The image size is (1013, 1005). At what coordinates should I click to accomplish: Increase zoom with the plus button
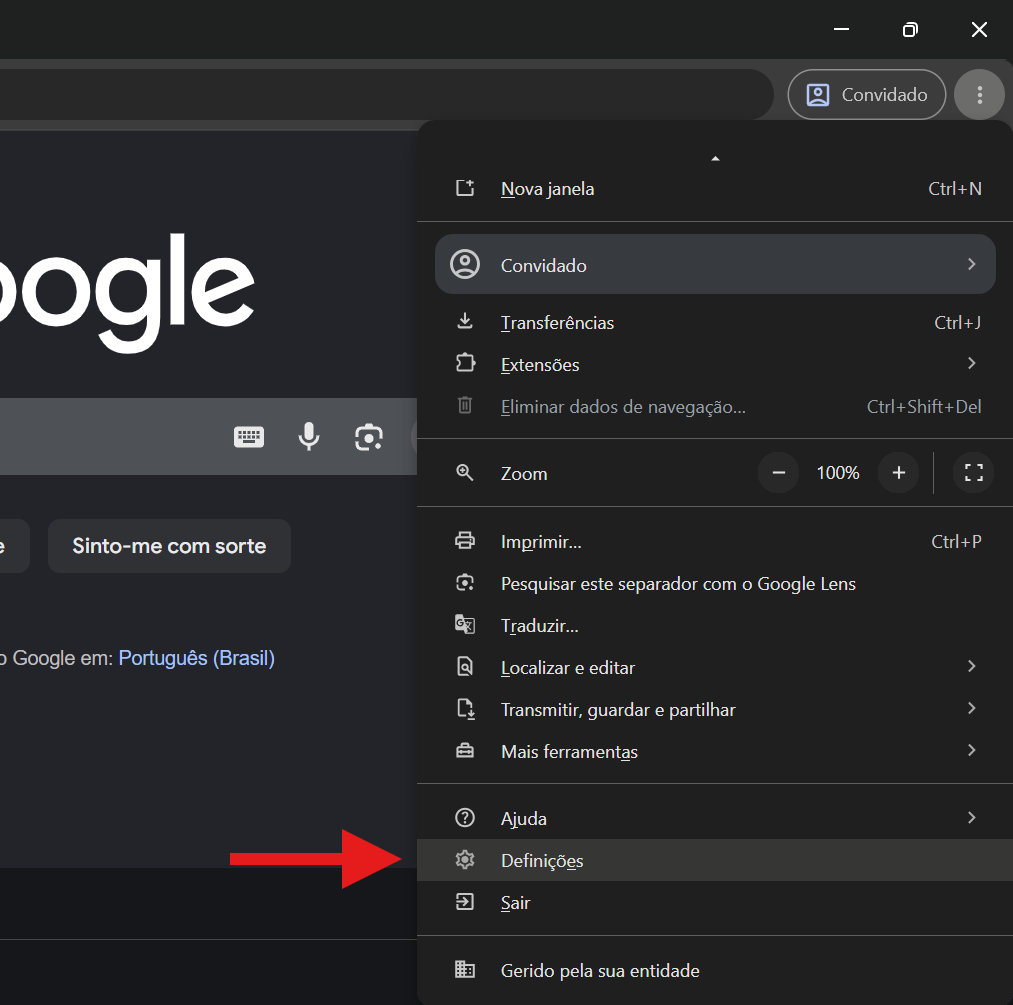[898, 473]
